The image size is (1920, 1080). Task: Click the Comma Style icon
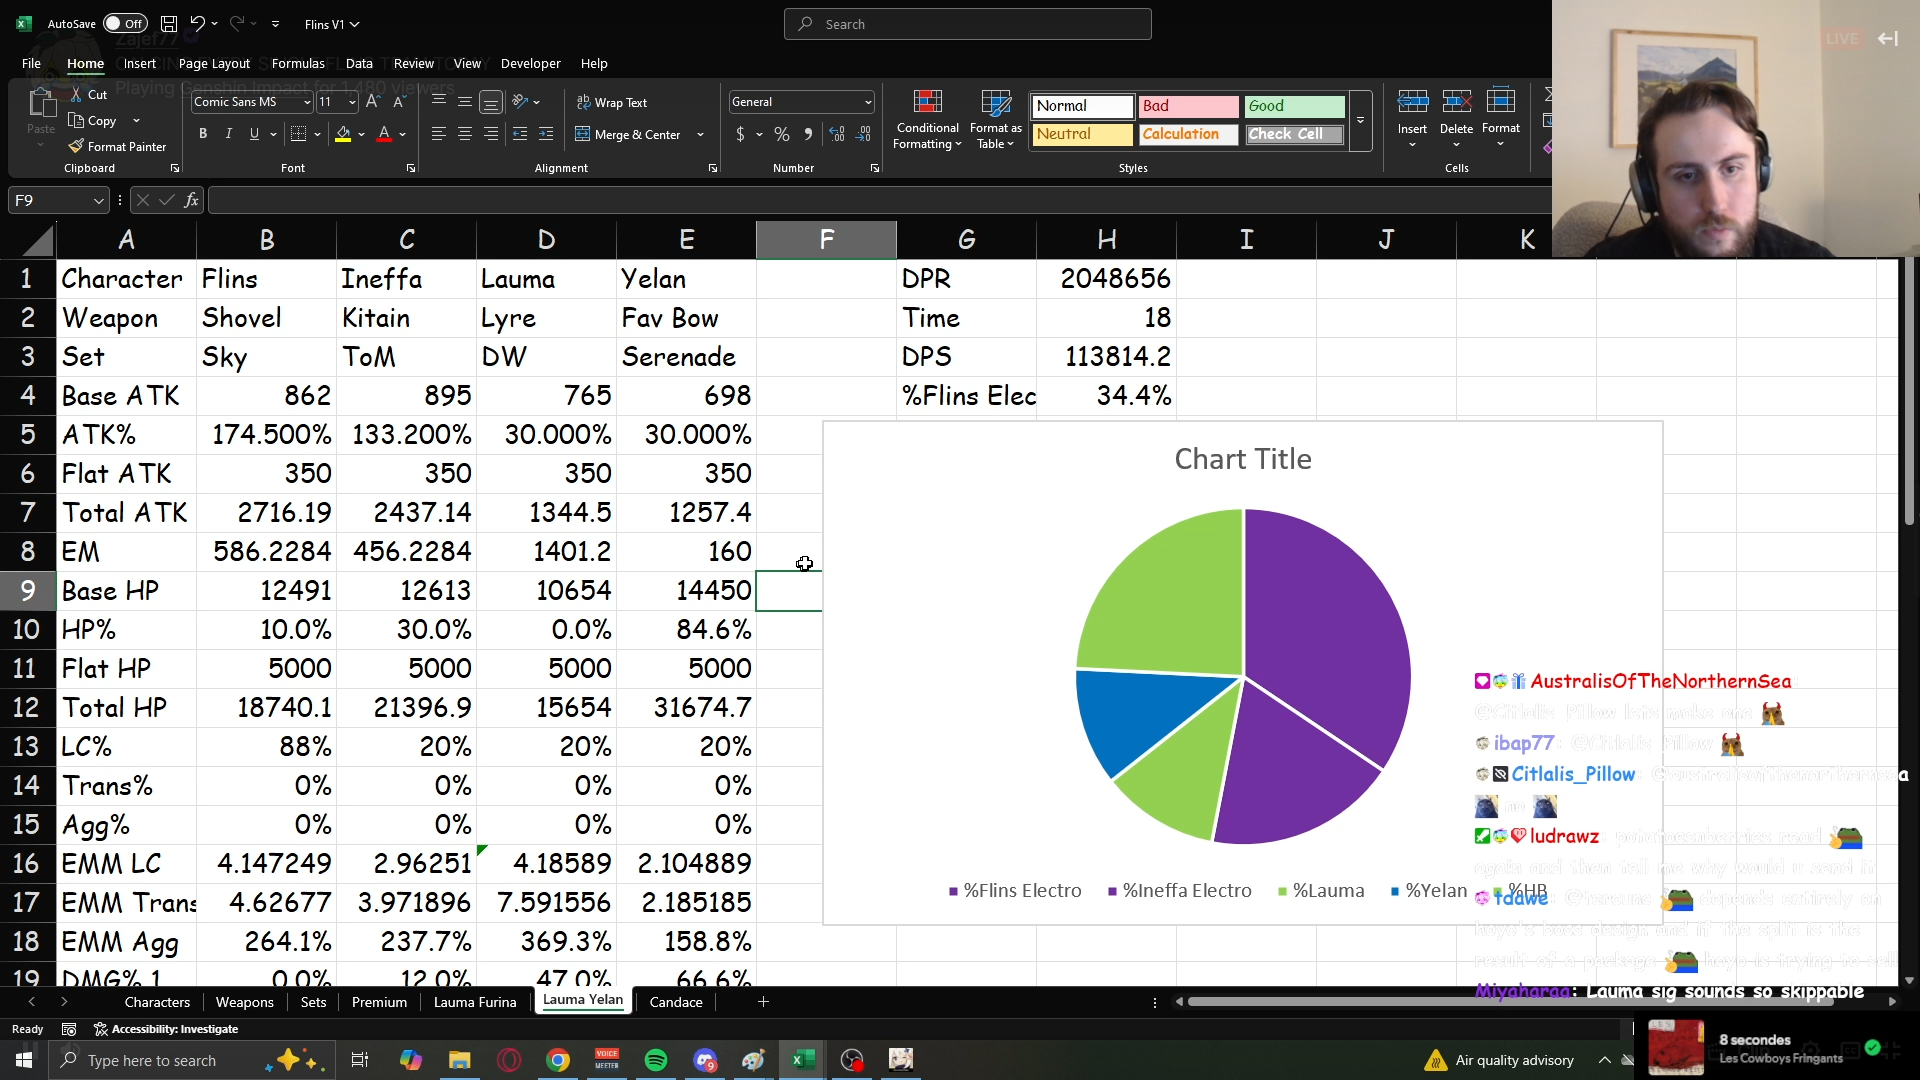tap(808, 134)
